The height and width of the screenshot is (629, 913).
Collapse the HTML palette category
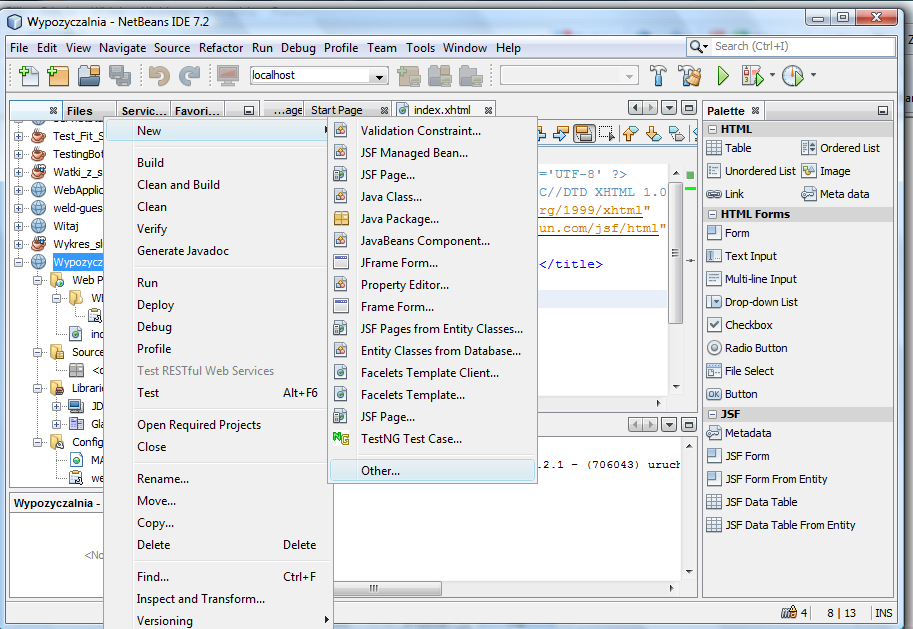point(712,129)
